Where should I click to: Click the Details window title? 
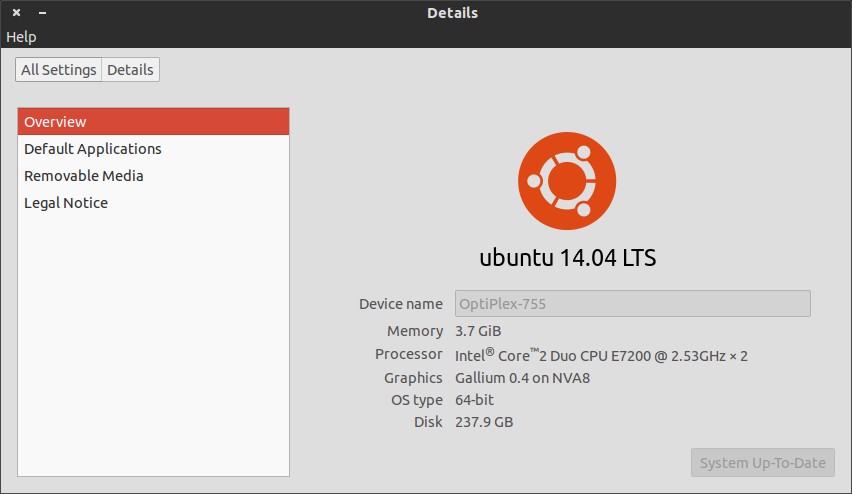(x=452, y=13)
